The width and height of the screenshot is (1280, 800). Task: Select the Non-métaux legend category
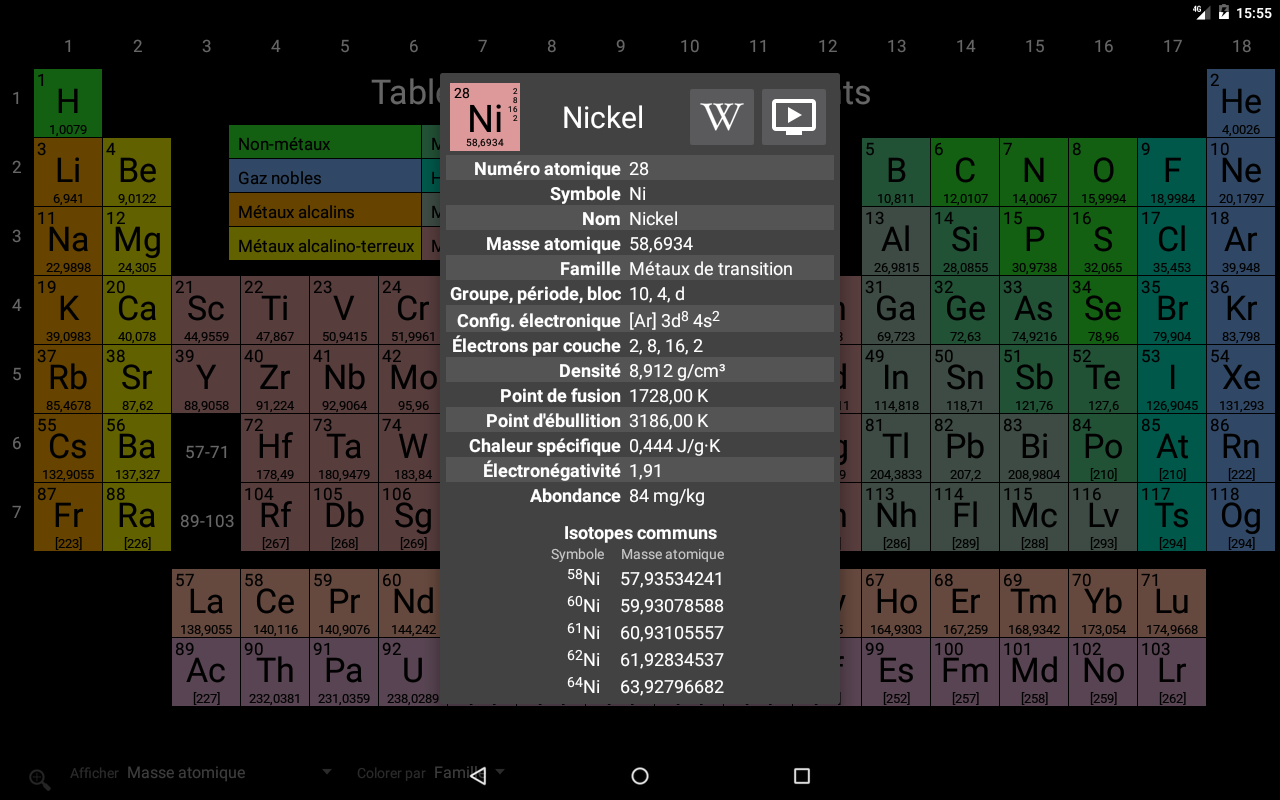324,144
